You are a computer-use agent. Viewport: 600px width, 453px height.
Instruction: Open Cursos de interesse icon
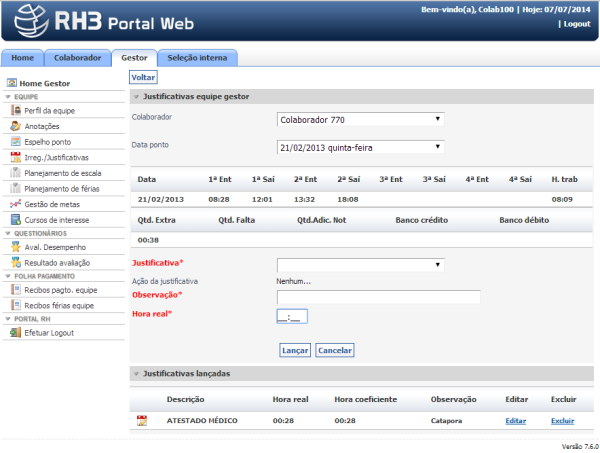point(16,219)
